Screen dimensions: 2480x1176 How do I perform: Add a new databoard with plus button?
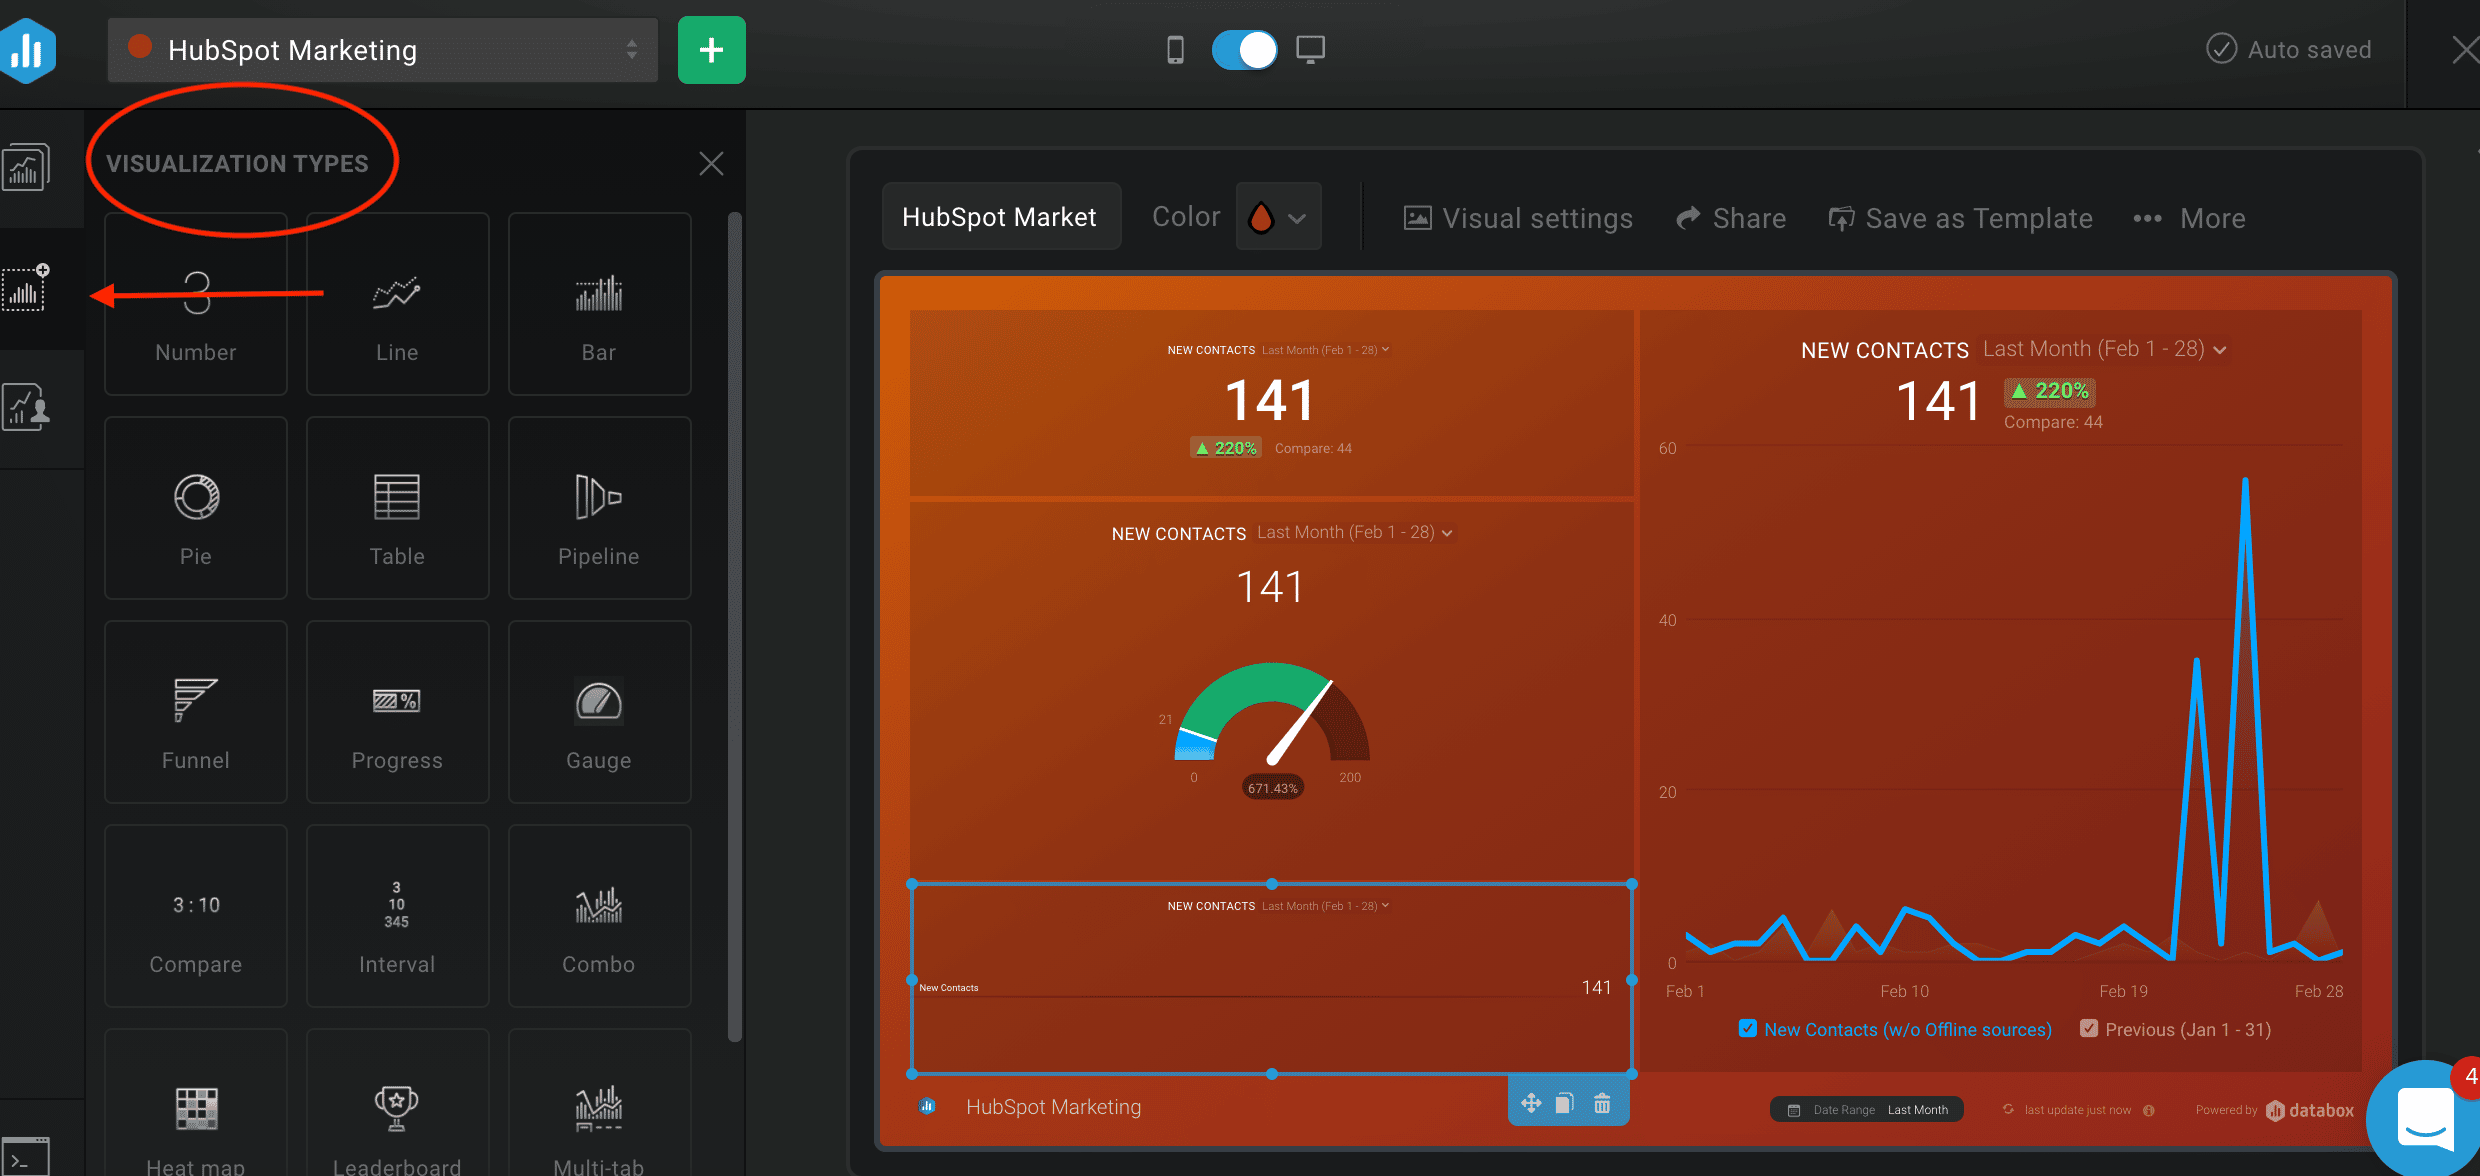point(712,50)
